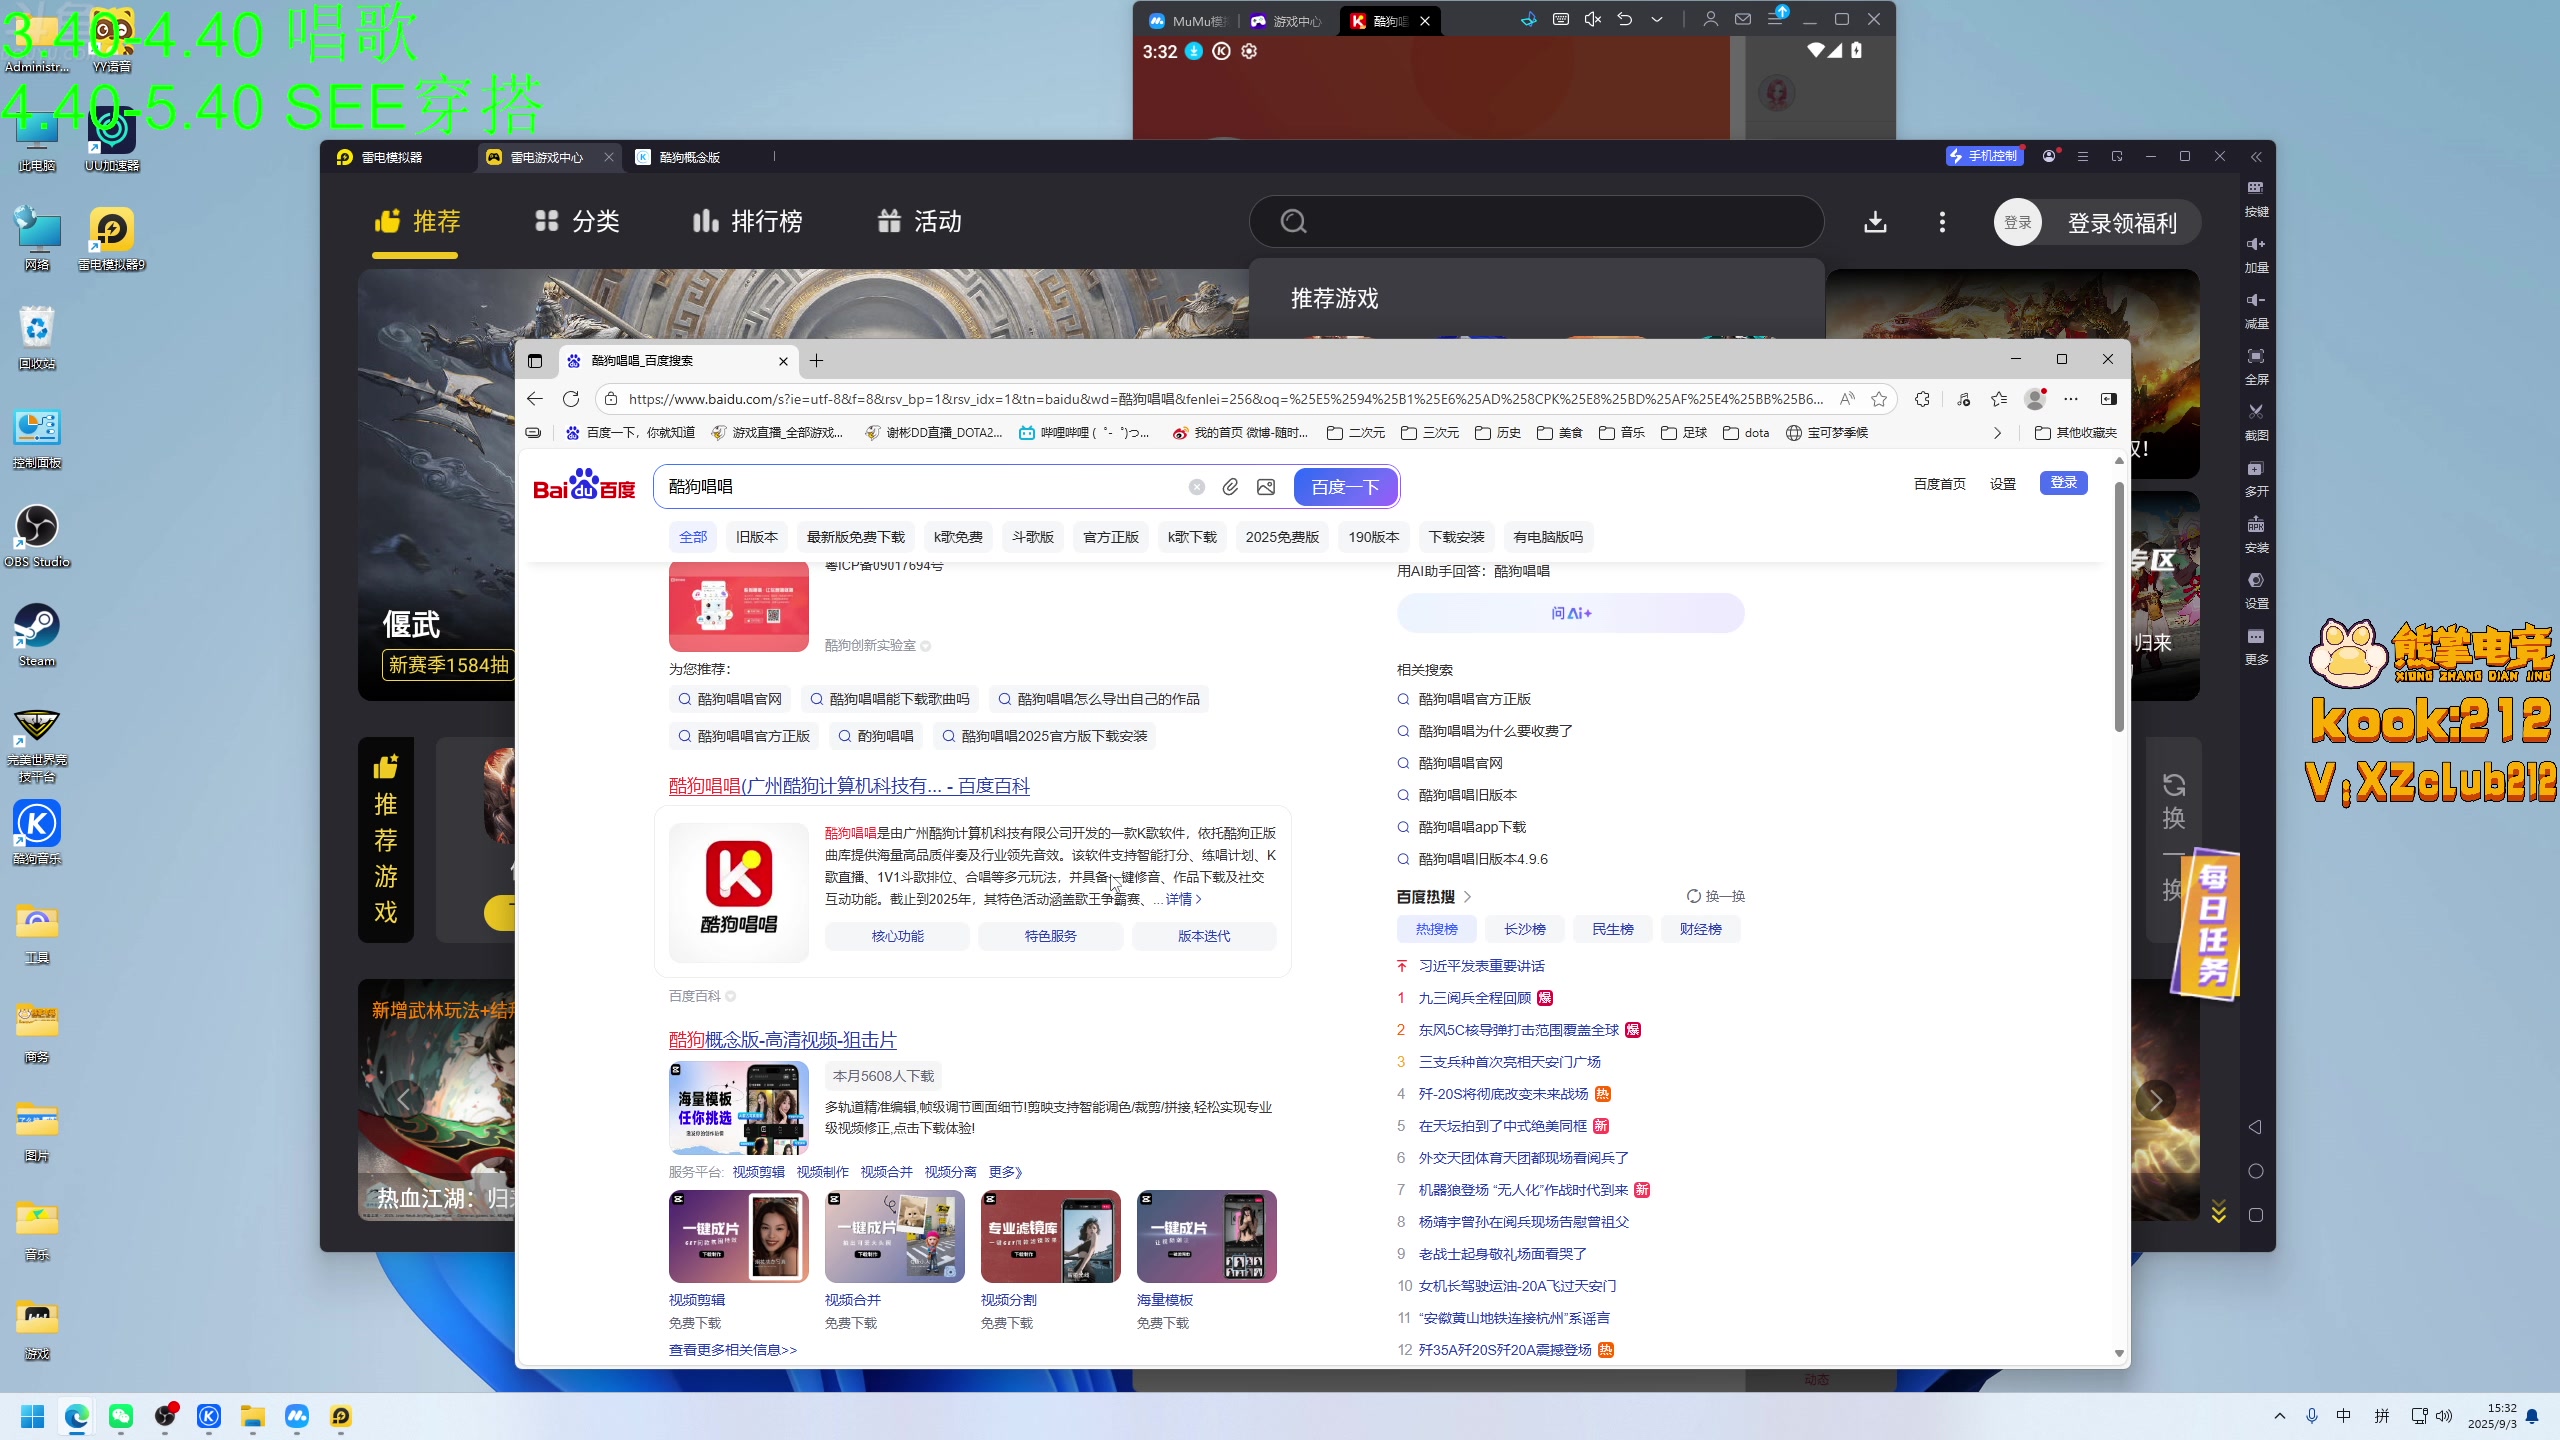Click the Edge address bar URL
The image size is (2560, 1440).
pyautogui.click(x=1225, y=399)
